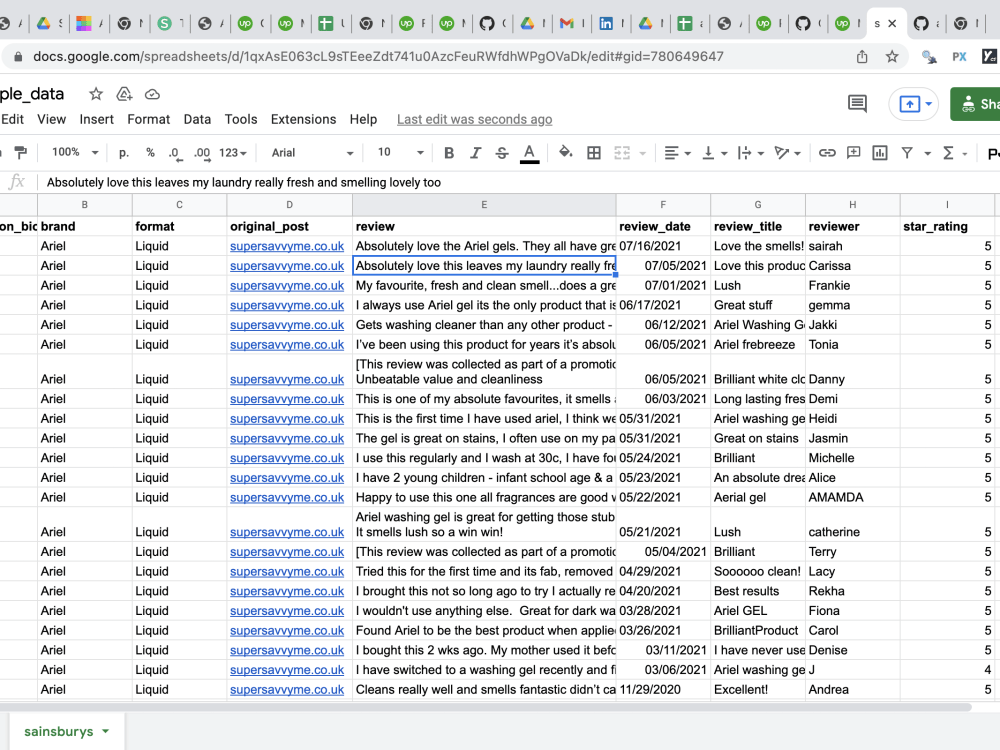This screenshot has height=750, width=1000.
Task: Toggle strikethrough formatting
Action: [502, 153]
